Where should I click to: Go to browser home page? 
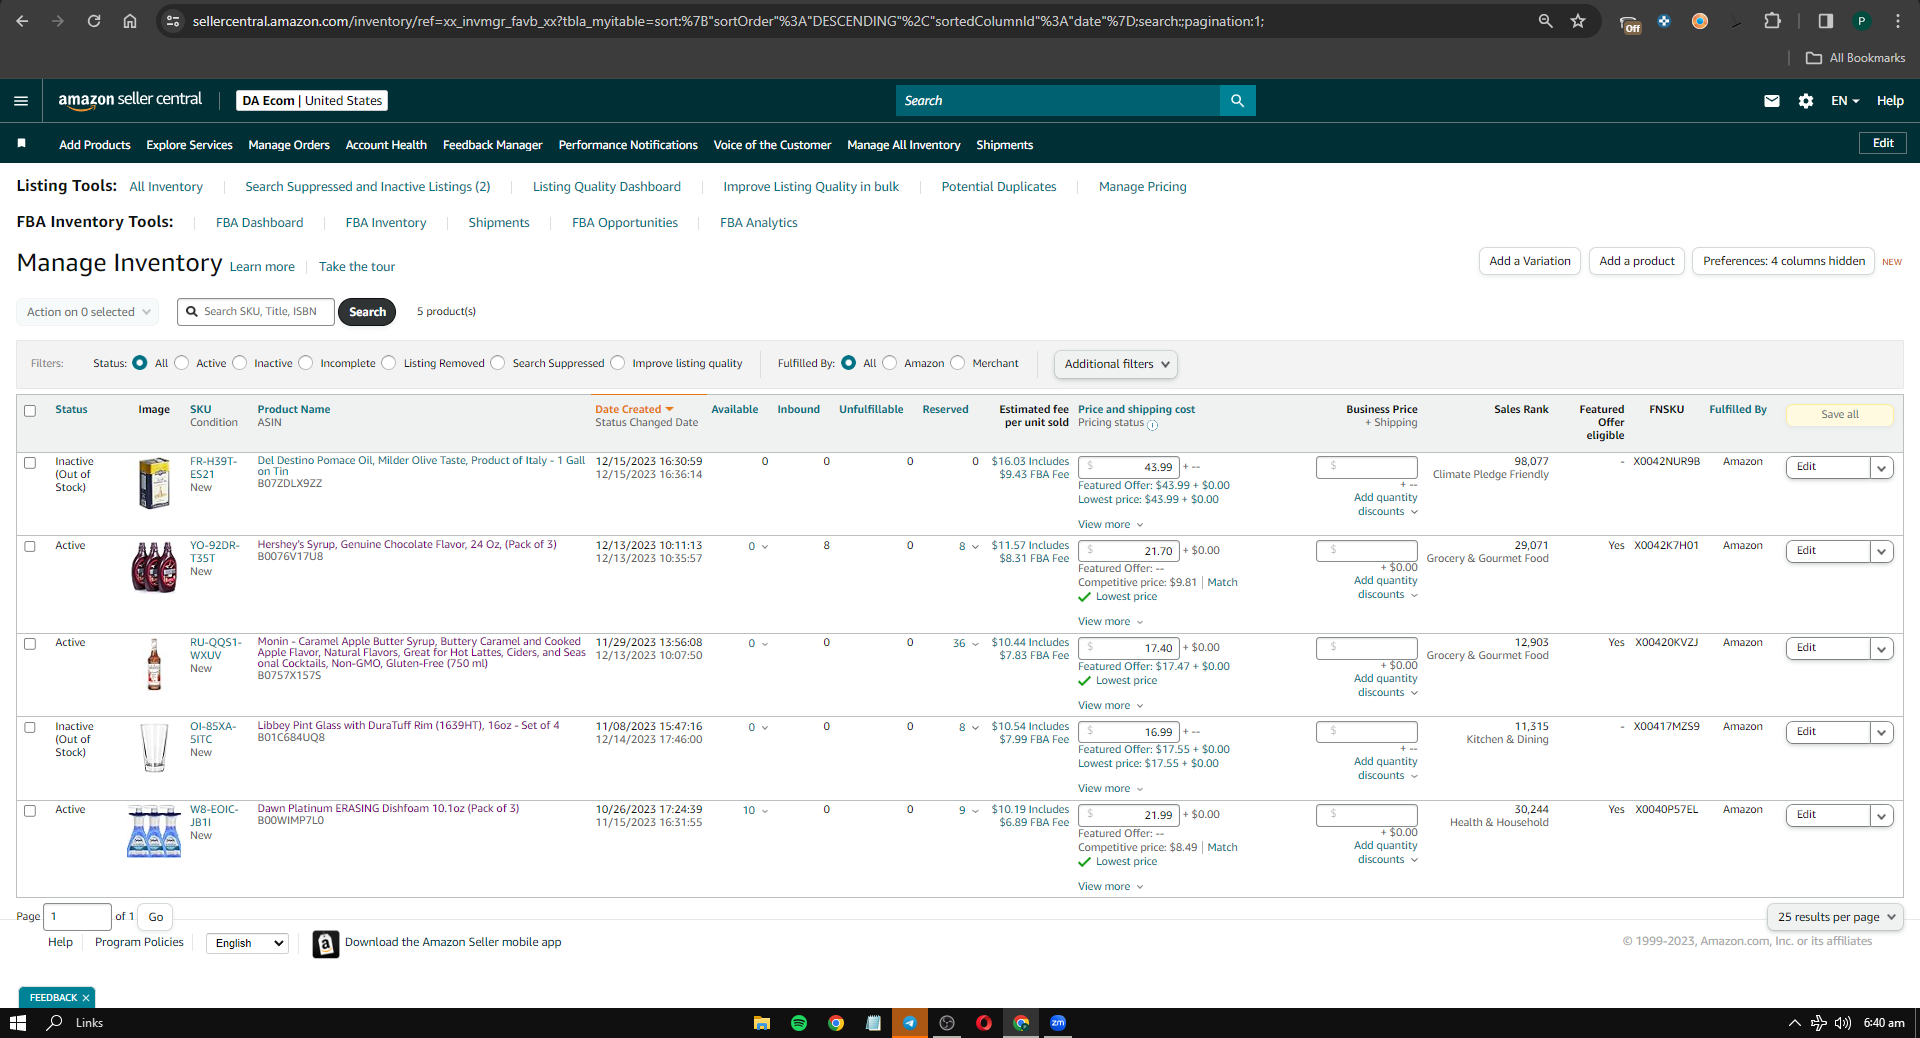coord(130,21)
